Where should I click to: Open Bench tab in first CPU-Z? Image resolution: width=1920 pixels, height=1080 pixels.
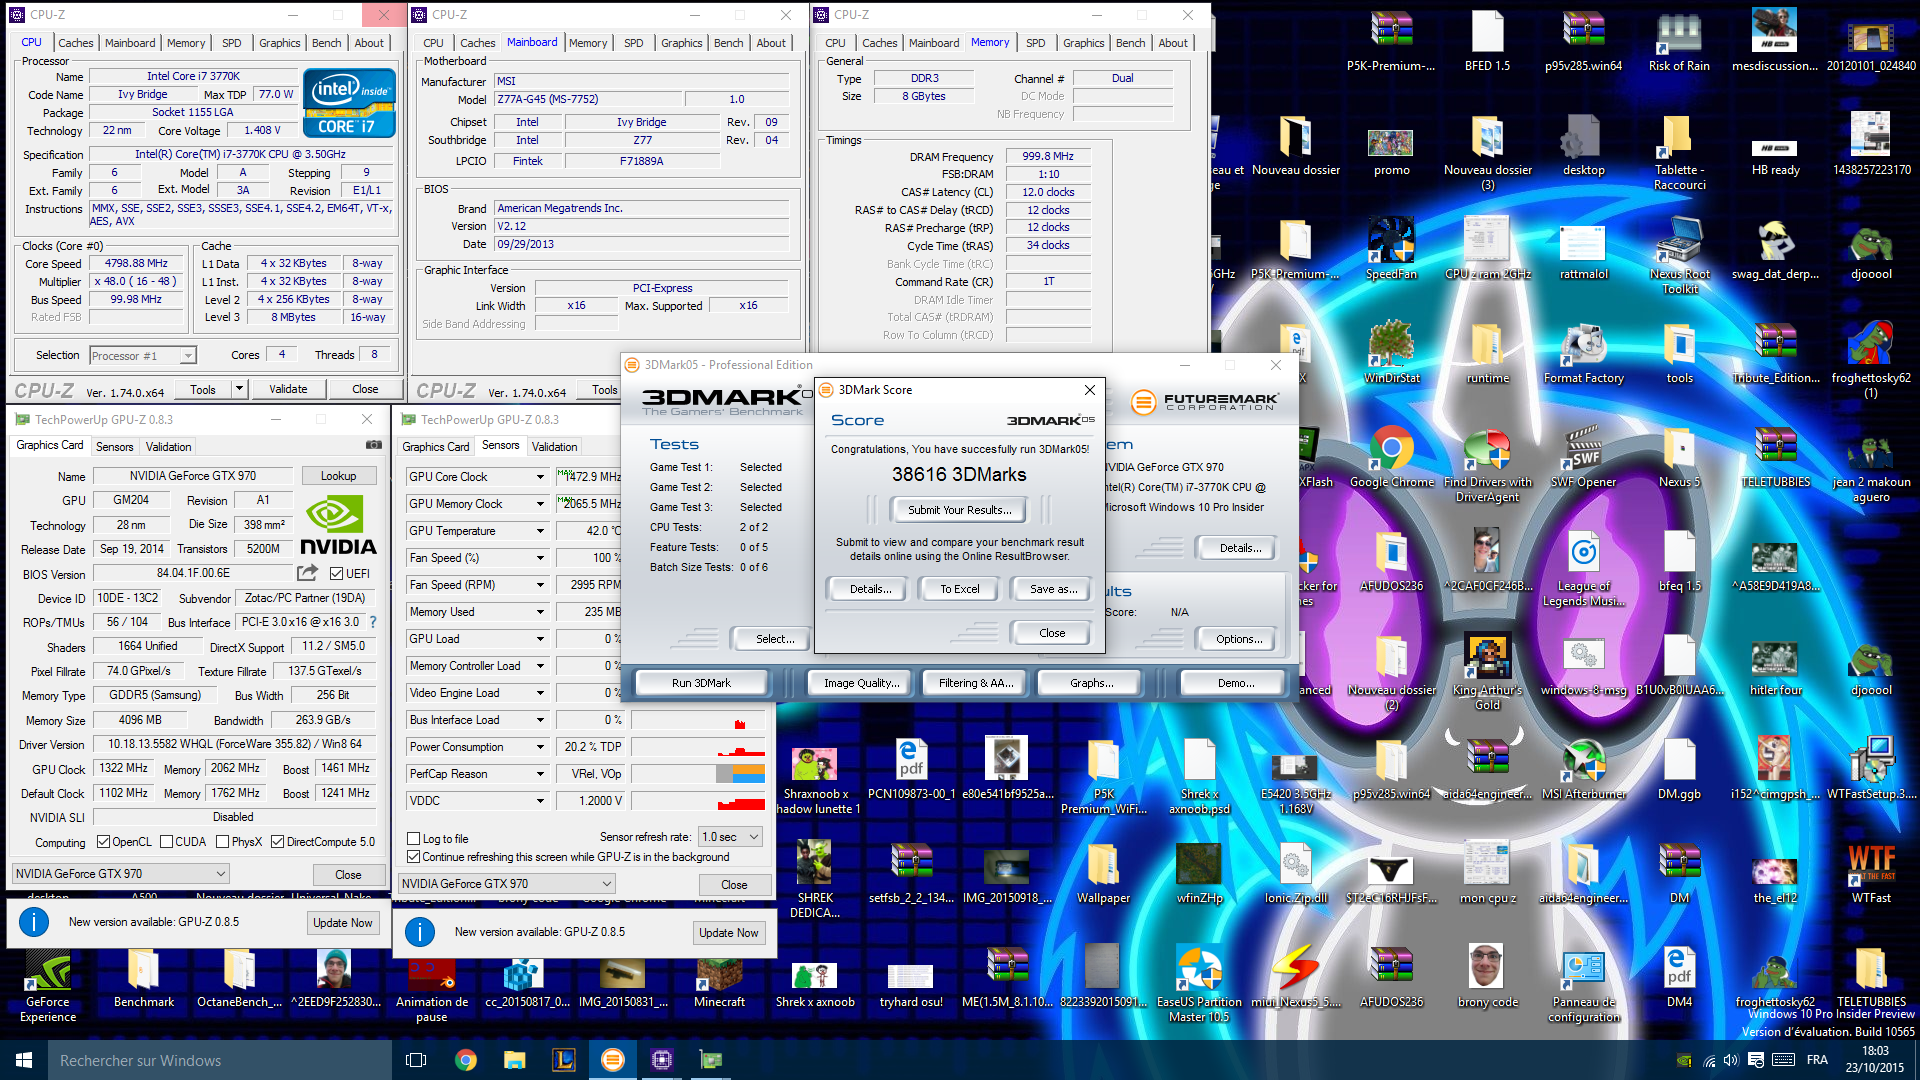[326, 43]
